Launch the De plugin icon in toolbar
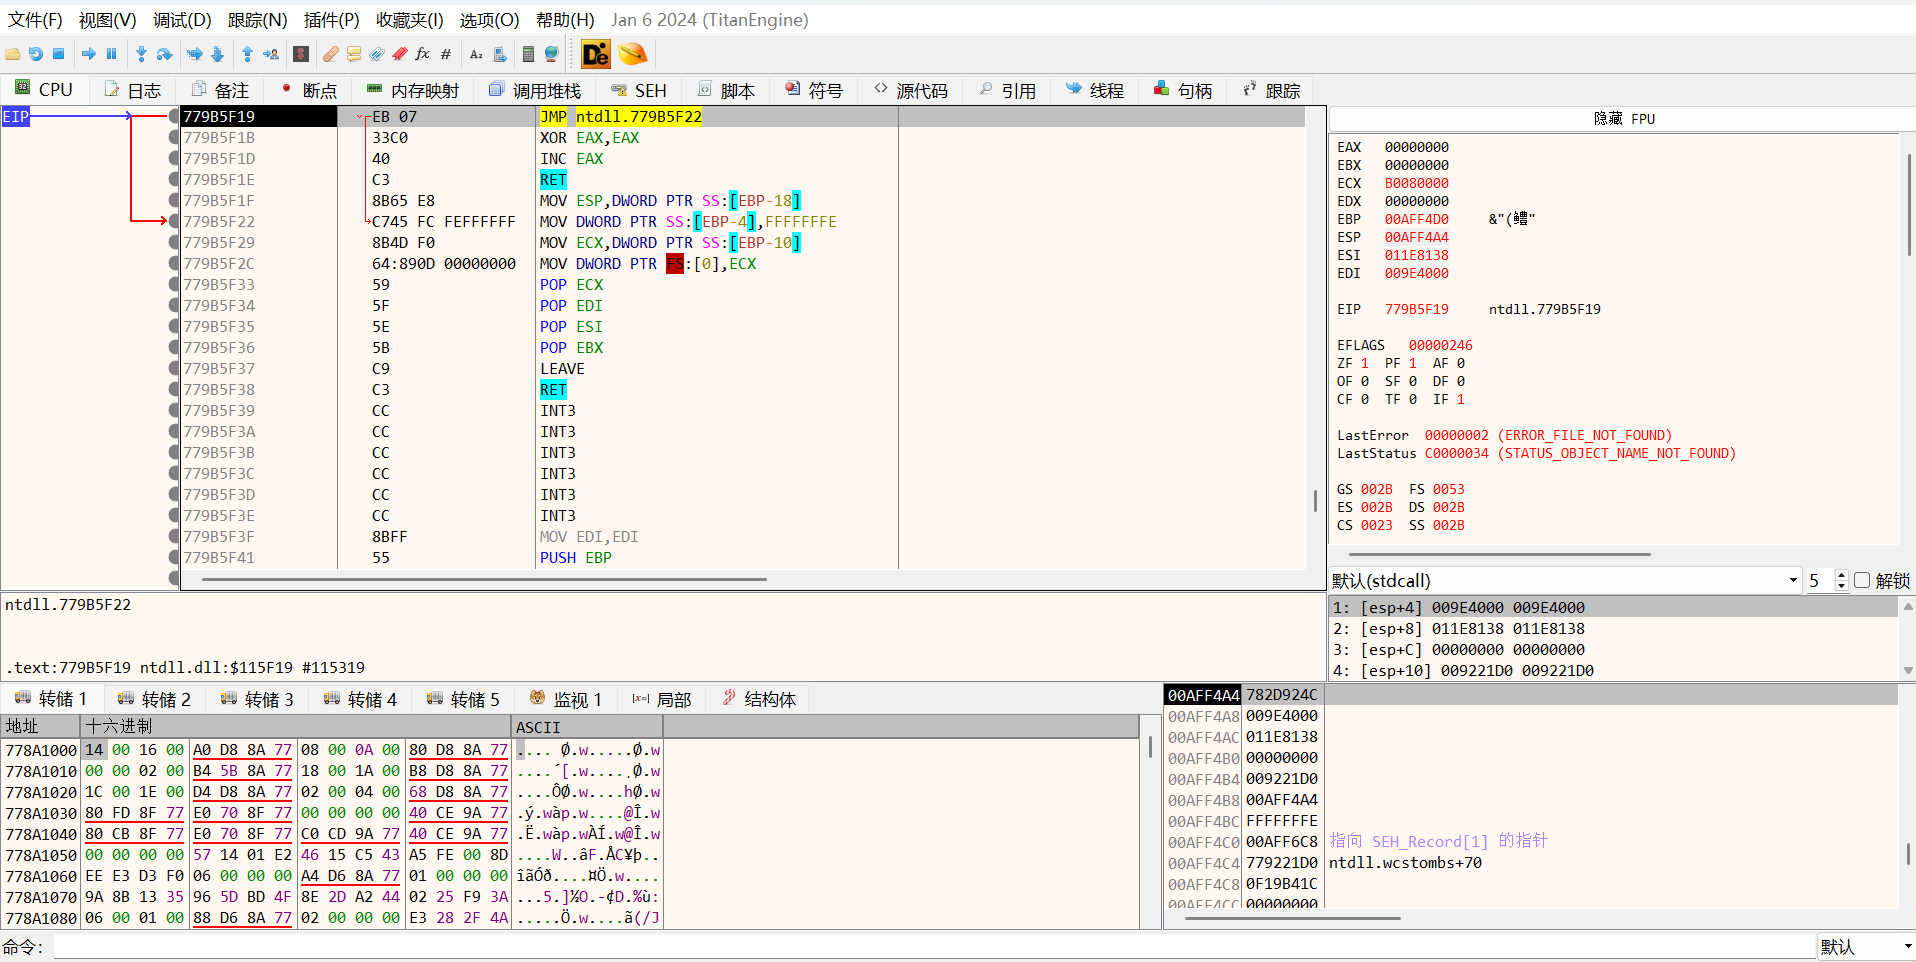1916x962 pixels. coord(595,54)
